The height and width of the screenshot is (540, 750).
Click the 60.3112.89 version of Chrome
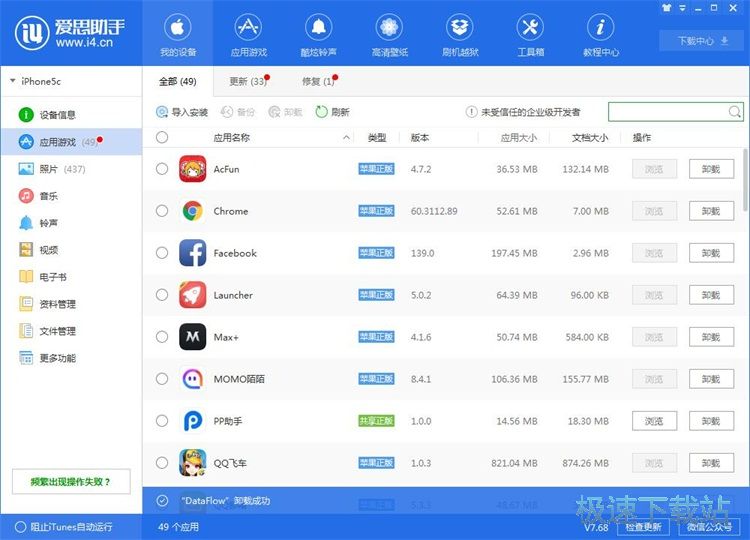[434, 211]
